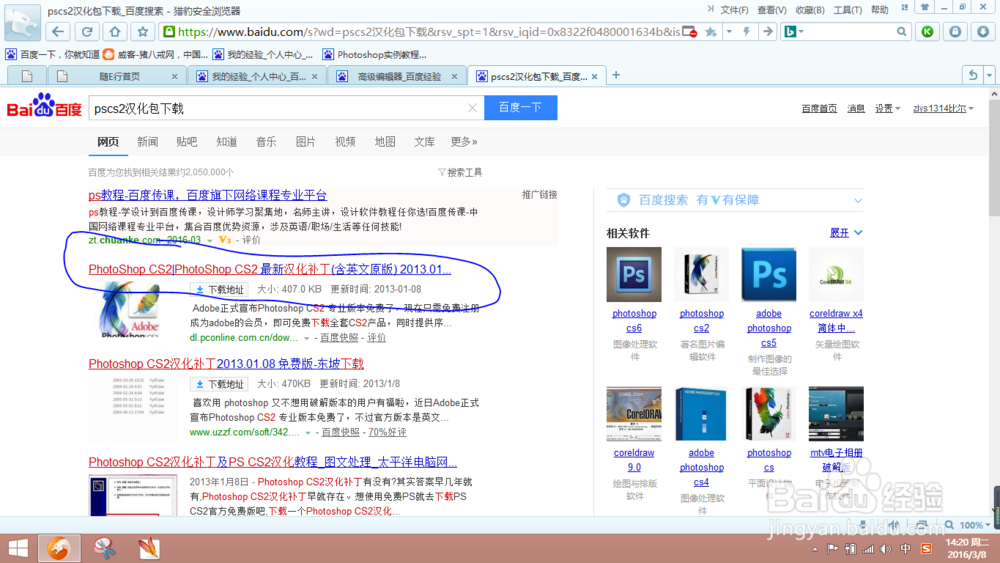Switch to the 我的经验_个人中心 browser tab

[256, 77]
